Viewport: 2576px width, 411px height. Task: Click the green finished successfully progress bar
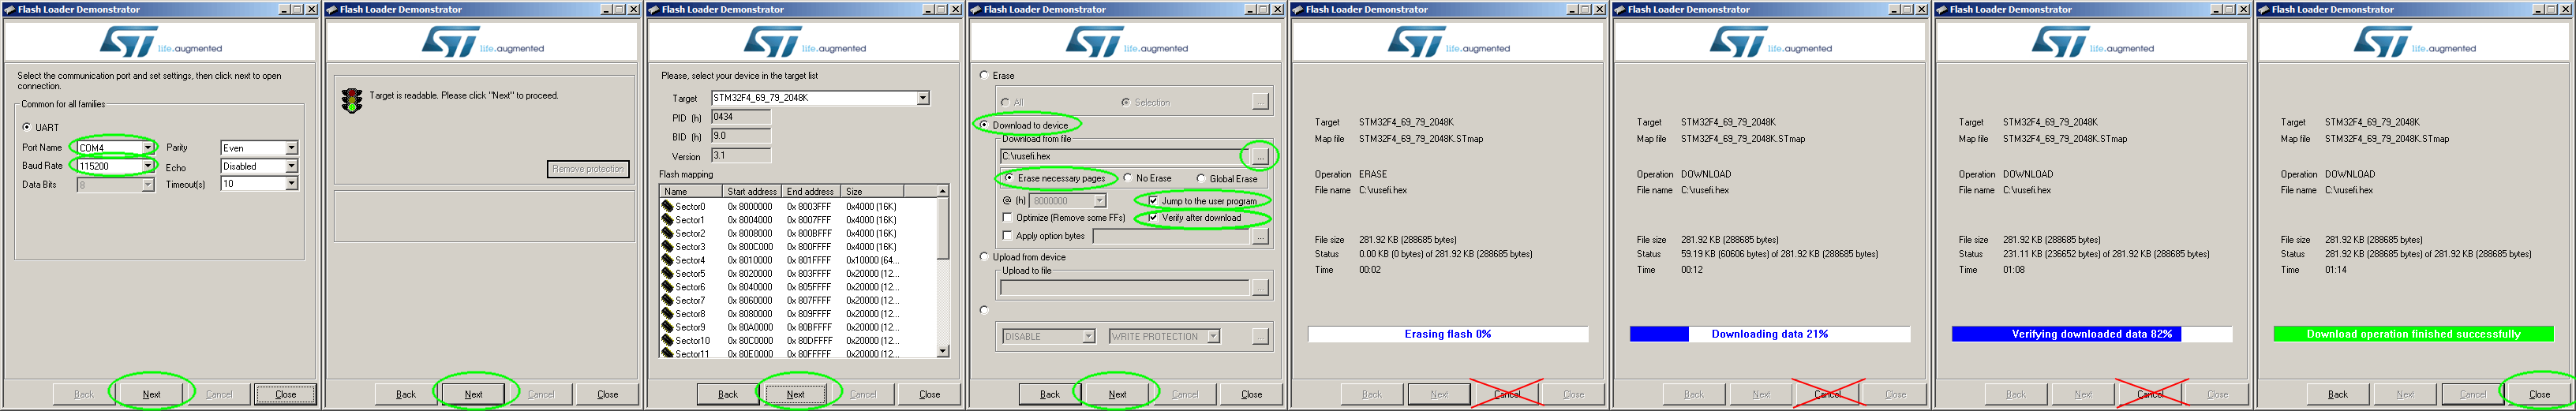(2413, 334)
